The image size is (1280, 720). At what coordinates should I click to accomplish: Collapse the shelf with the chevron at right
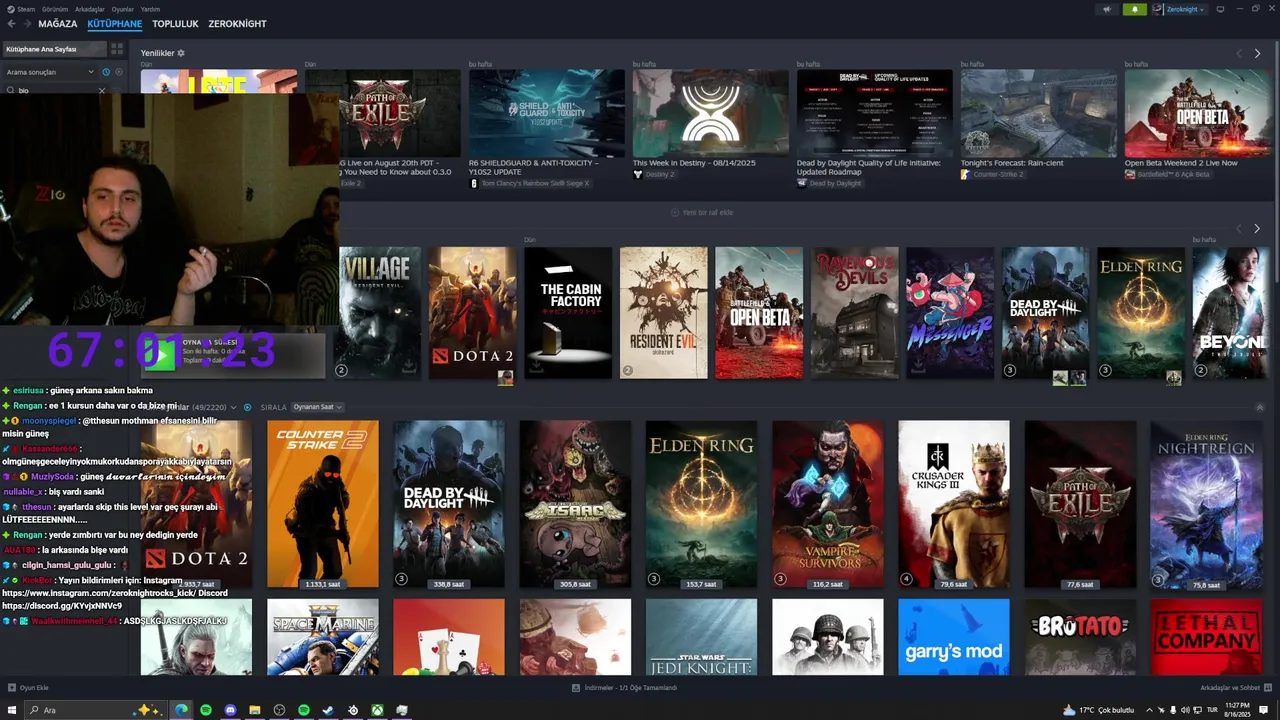tap(1259, 407)
